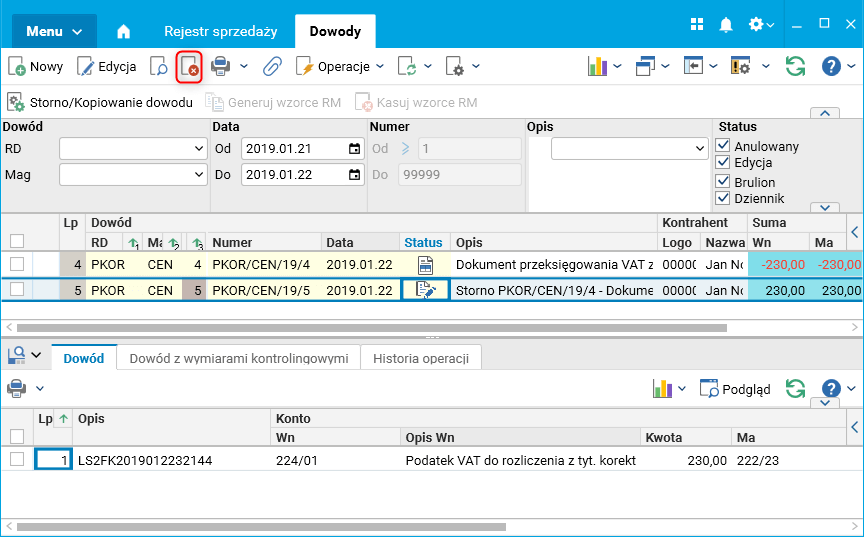Click the document preview magnifier icon
The width and height of the screenshot is (864, 537).
[159, 67]
